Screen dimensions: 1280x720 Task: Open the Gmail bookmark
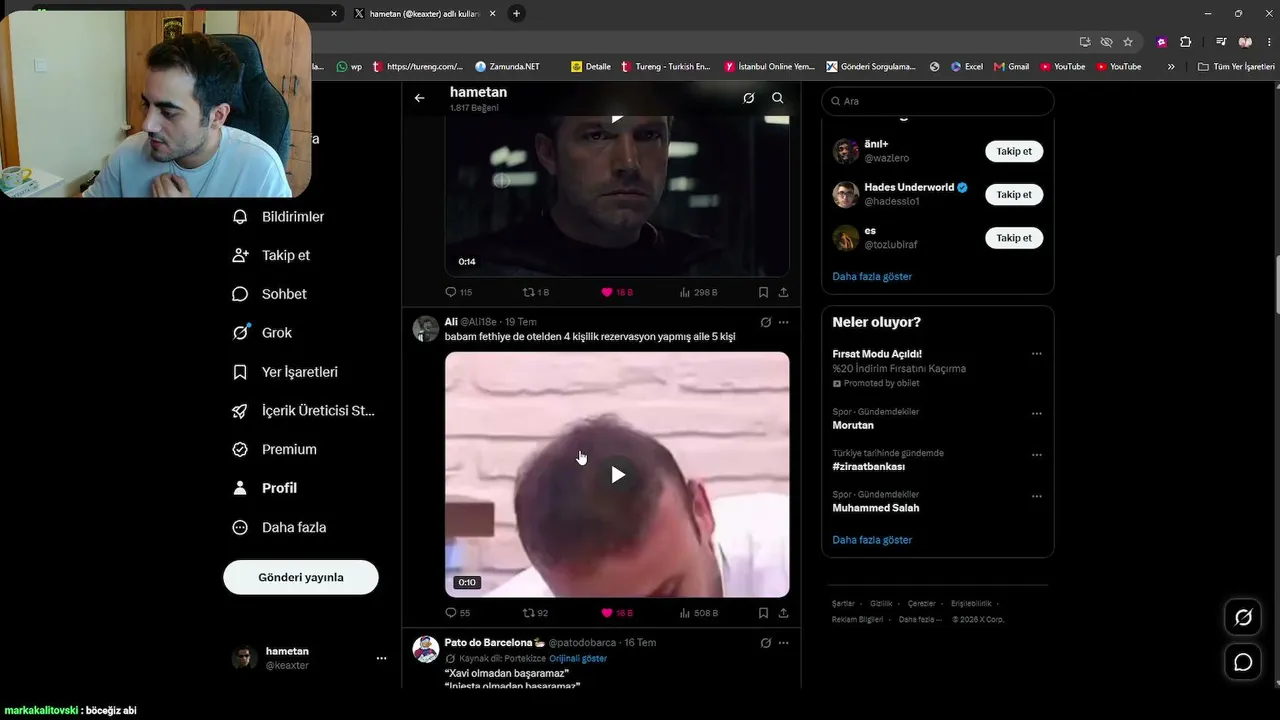coord(1011,67)
